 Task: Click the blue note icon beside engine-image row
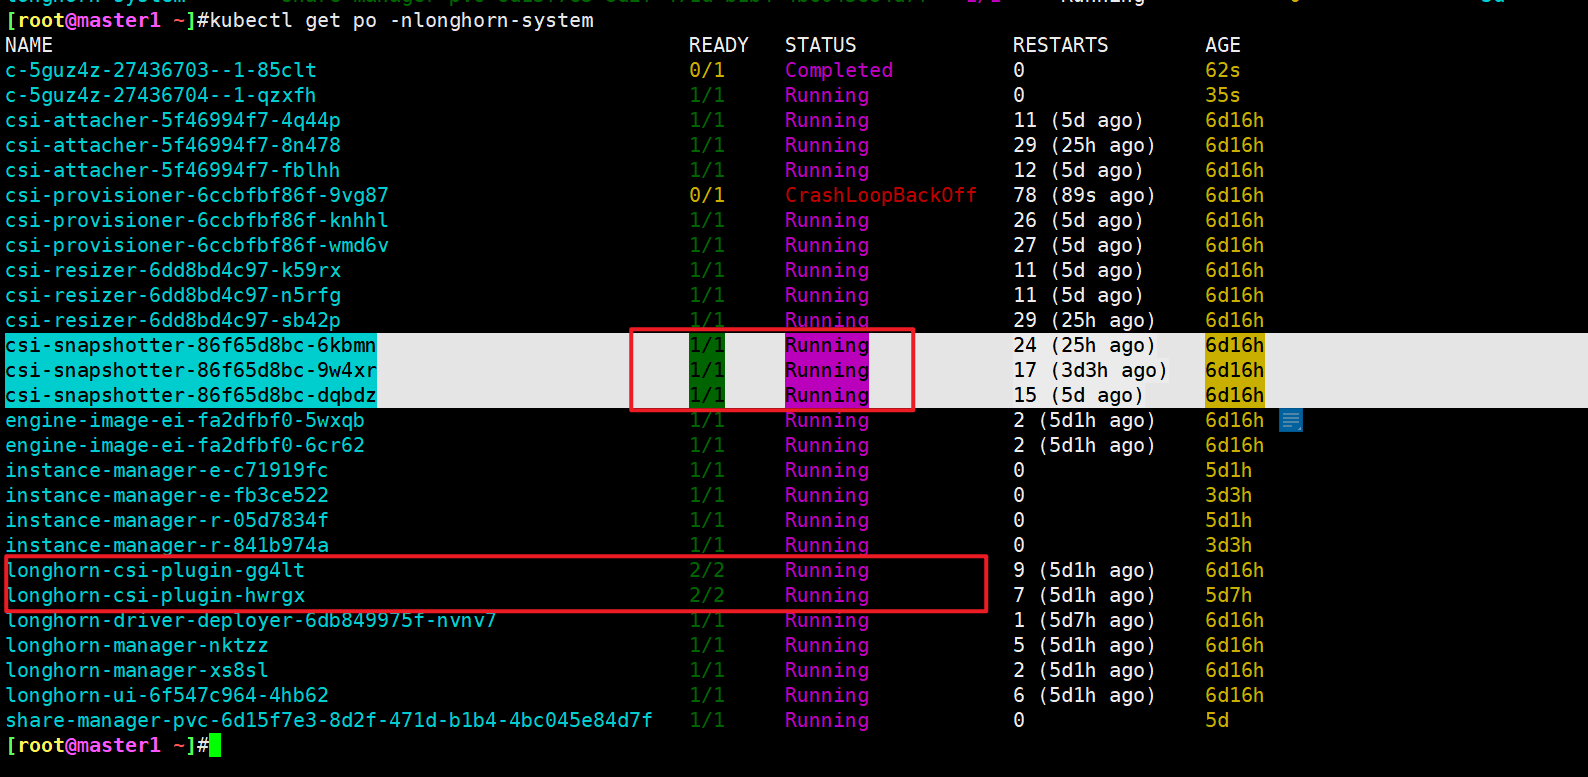[x=1291, y=421]
